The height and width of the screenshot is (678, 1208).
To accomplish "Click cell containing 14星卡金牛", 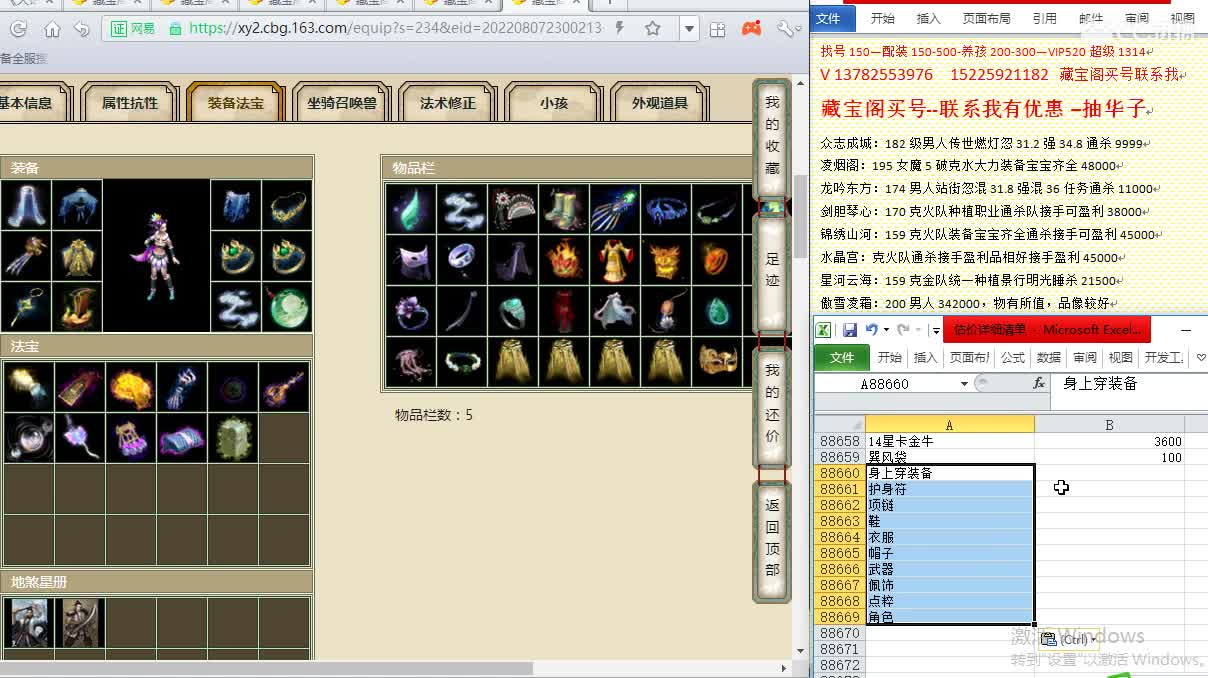I will pyautogui.click(x=949, y=441).
